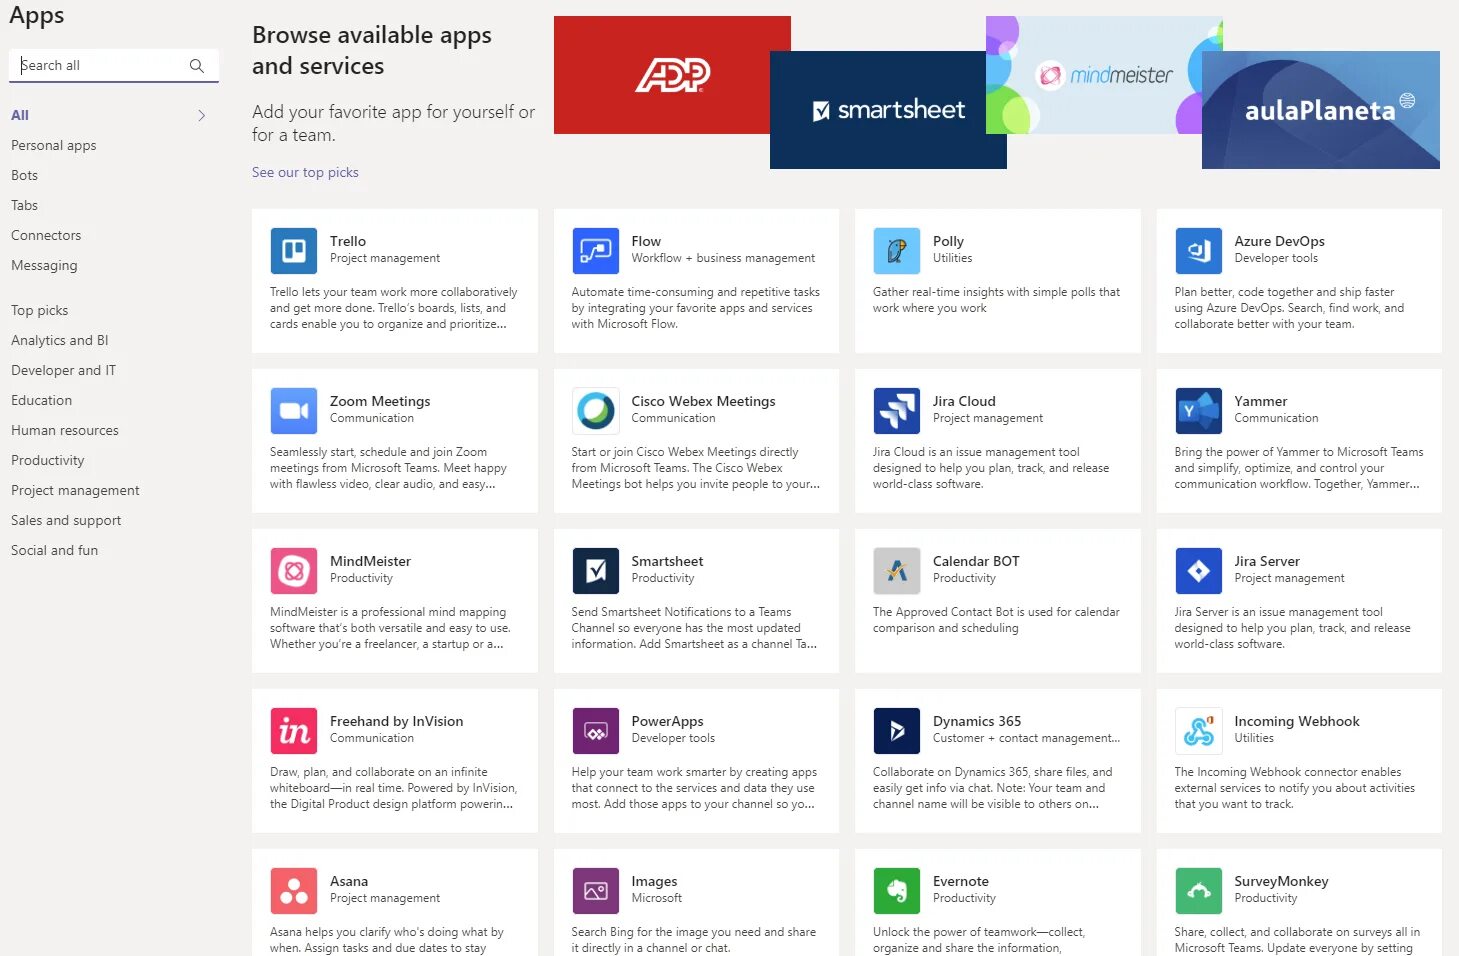Browse Sales and support apps
The height and width of the screenshot is (956, 1459).
66,520
